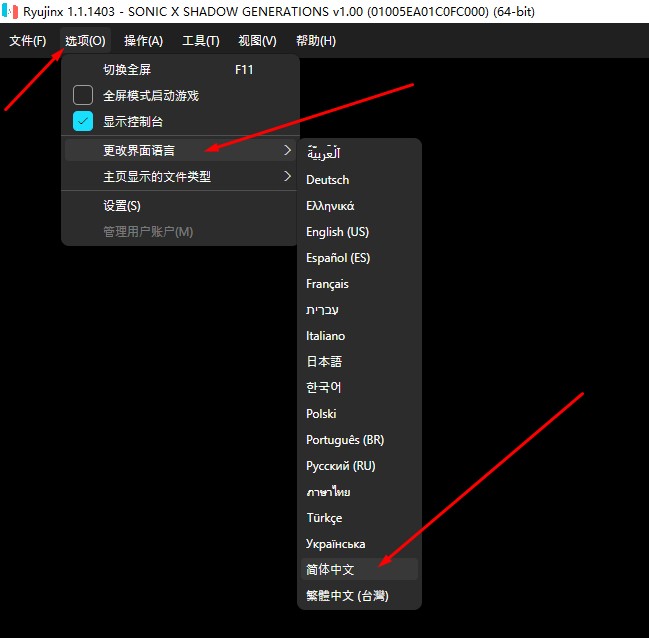This screenshot has height=638, width=649.
Task: Choose Hebrew (עברית) language
Action: click(x=359, y=310)
